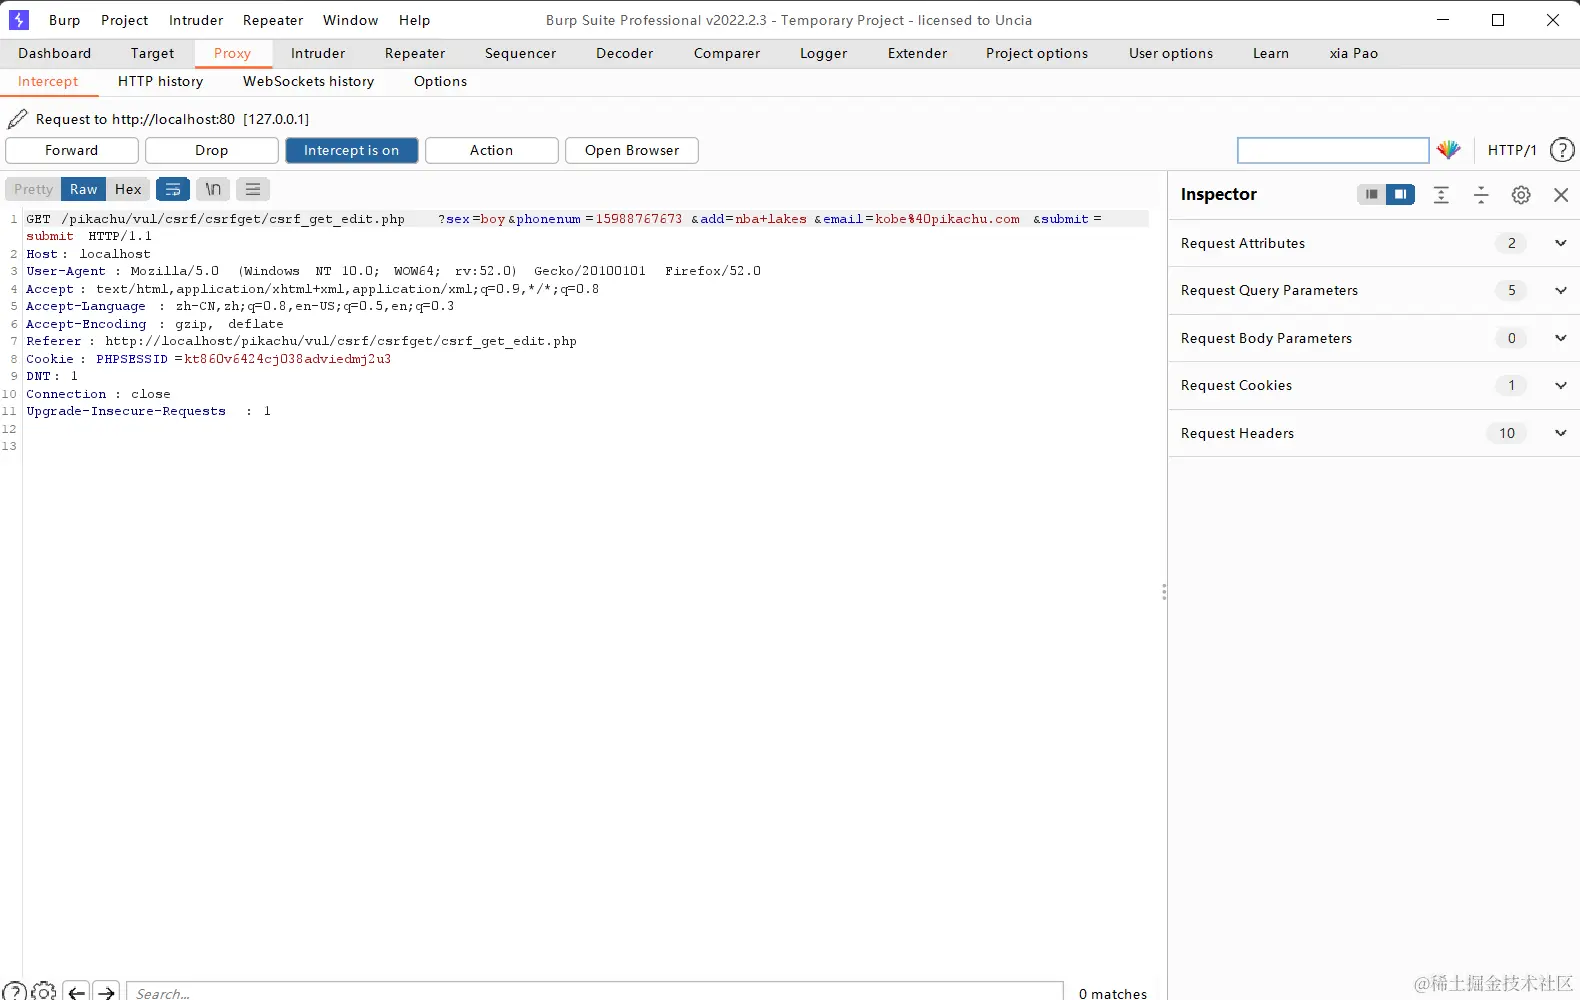Open search help icon at bottom left
The image size is (1580, 1000).
coord(14,991)
